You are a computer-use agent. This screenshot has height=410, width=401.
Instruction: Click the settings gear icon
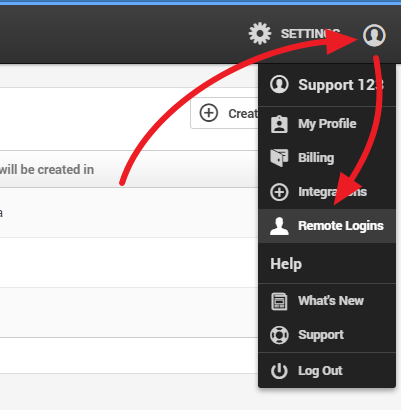point(260,33)
